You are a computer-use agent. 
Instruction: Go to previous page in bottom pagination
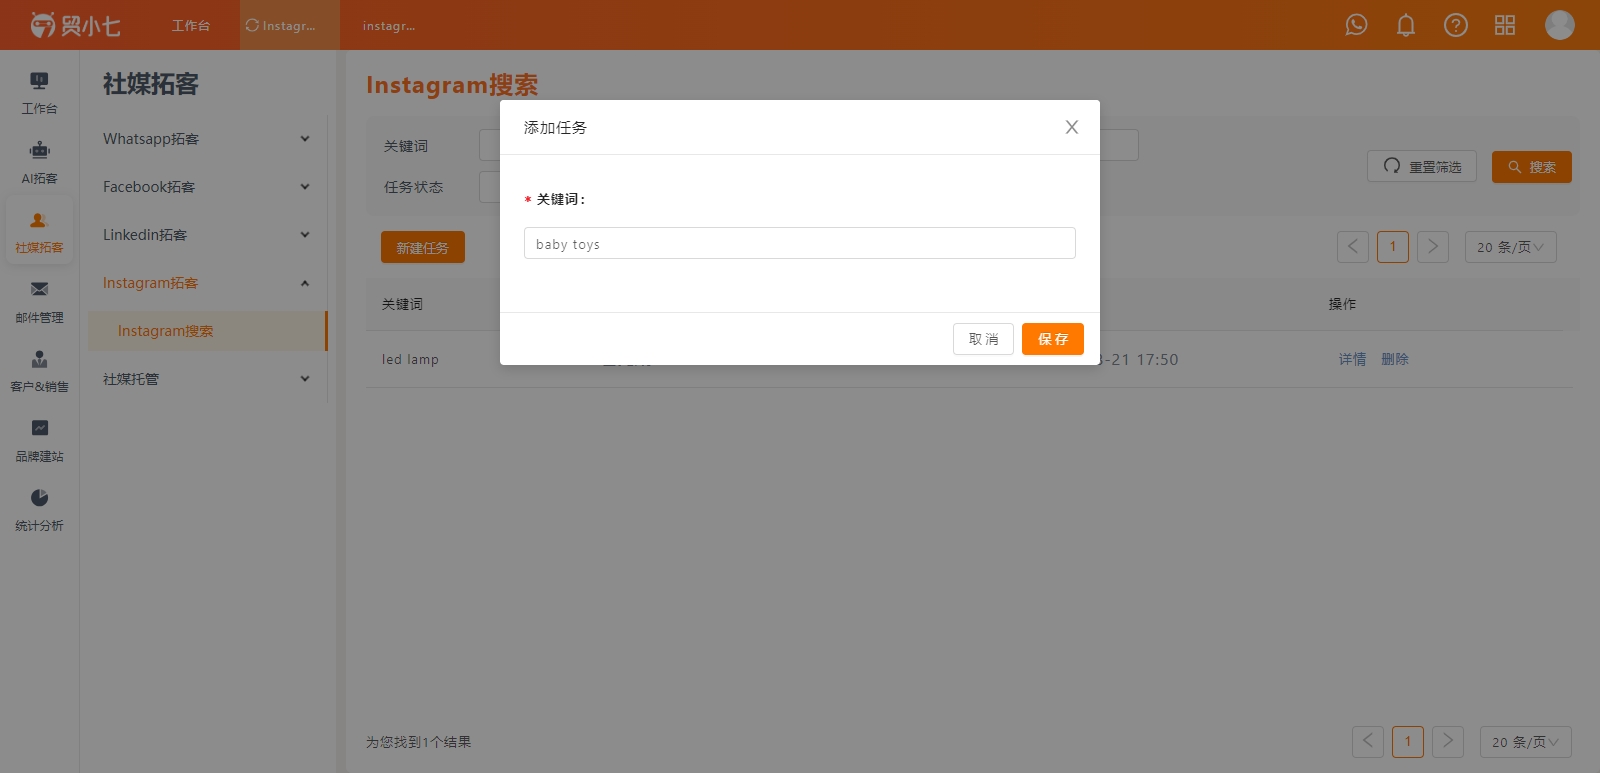tap(1368, 742)
